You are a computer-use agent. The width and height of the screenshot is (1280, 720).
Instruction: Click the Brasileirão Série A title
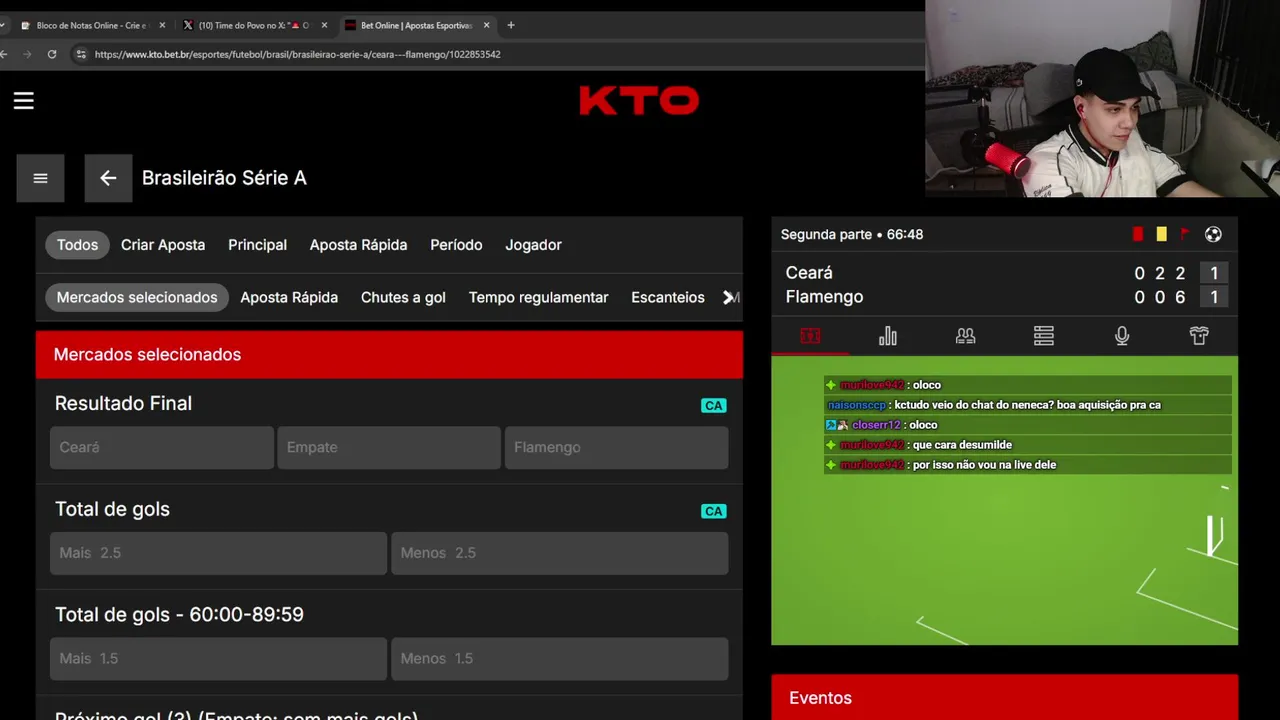tap(224, 178)
